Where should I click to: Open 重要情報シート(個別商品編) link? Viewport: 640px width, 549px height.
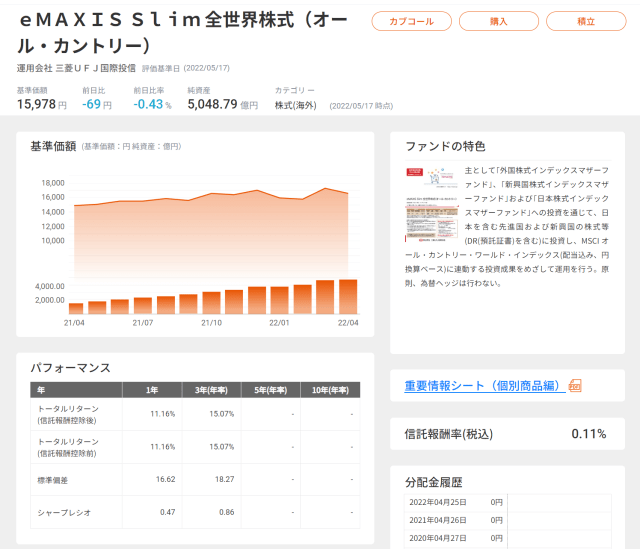tap(485, 386)
